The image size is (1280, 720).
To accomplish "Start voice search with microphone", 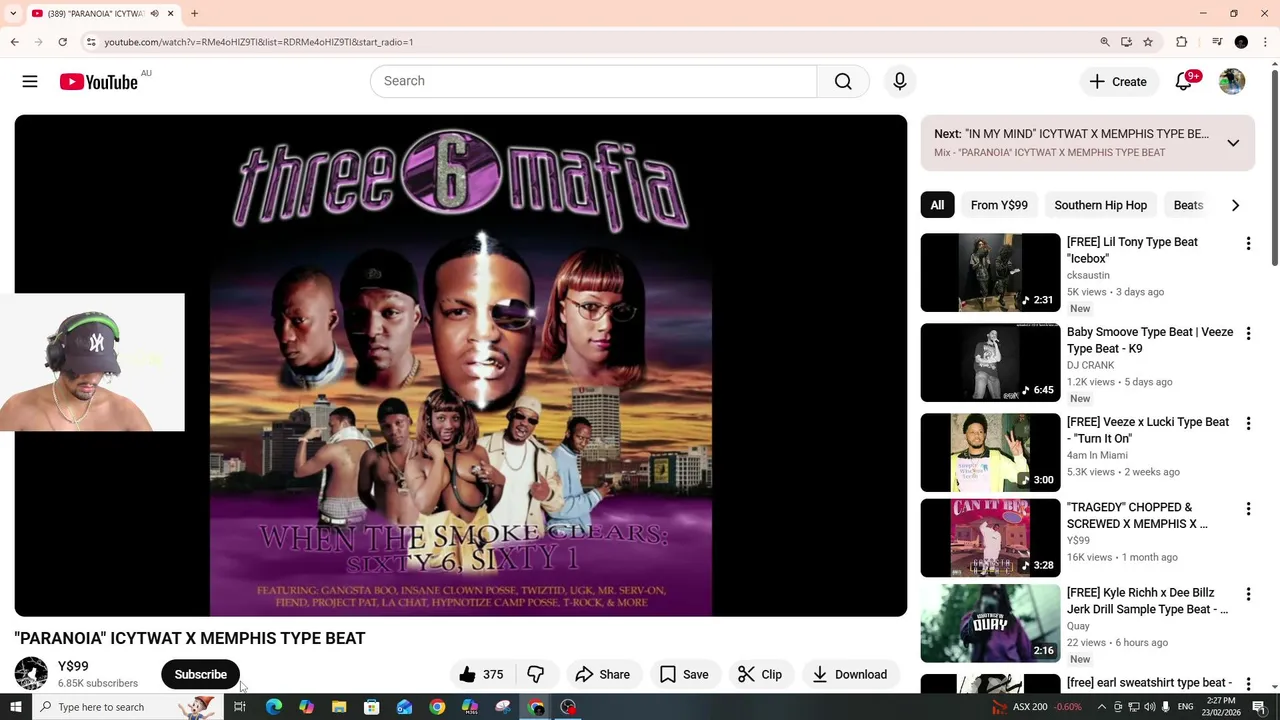I will coord(900,81).
